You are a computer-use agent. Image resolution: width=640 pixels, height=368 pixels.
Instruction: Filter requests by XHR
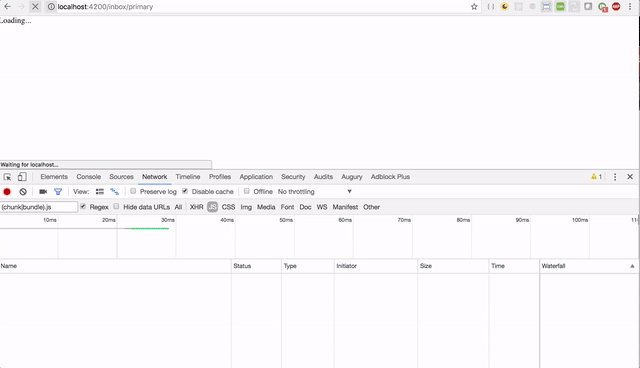pyautogui.click(x=196, y=207)
